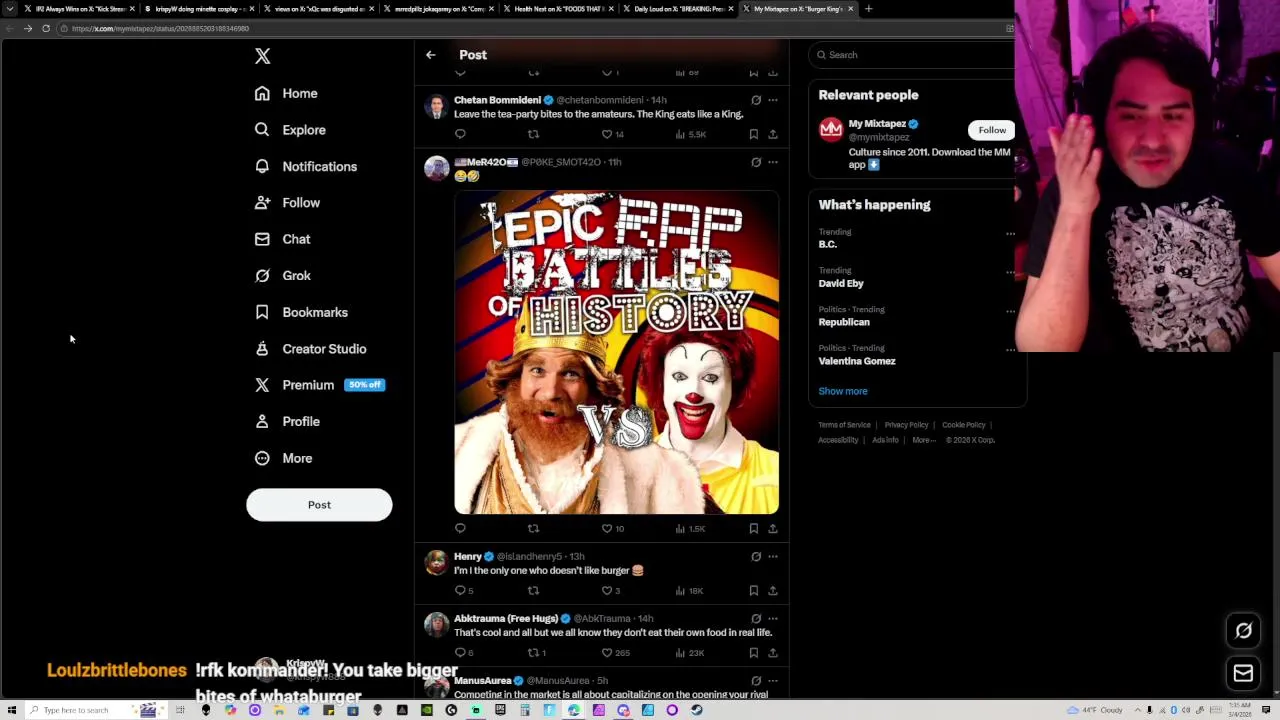Expand the footer More links
This screenshot has width=1280, height=720.
pos(922,440)
